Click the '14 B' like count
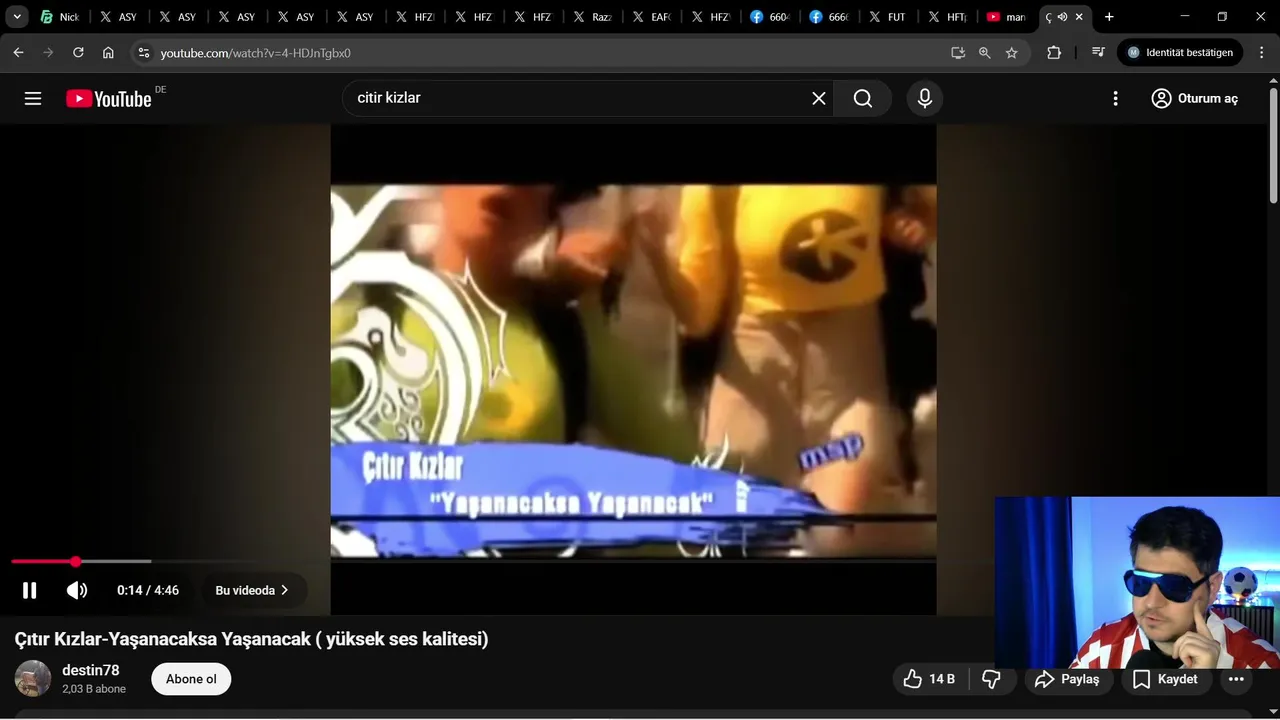Image resolution: width=1280 pixels, height=720 pixels. click(x=942, y=679)
